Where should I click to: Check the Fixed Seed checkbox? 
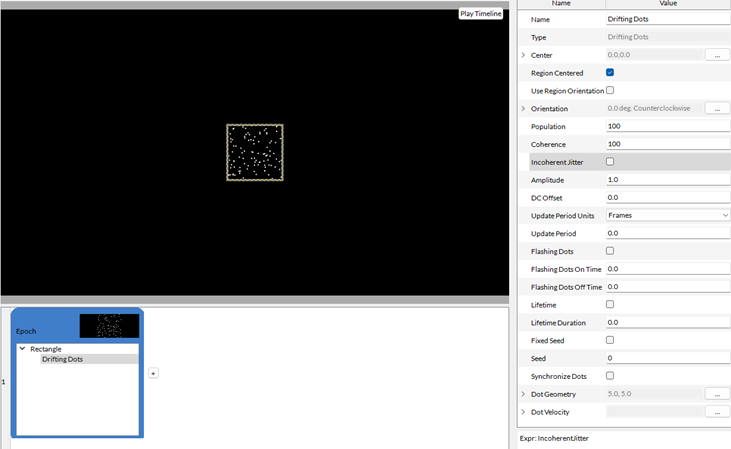610,340
